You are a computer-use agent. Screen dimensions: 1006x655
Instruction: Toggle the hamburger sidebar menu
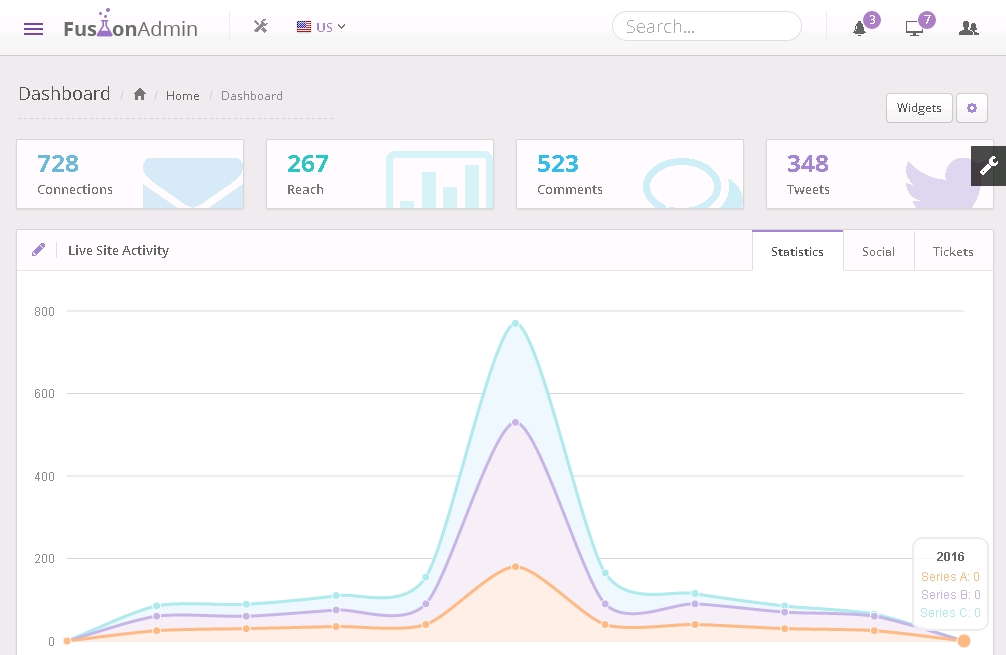point(33,28)
